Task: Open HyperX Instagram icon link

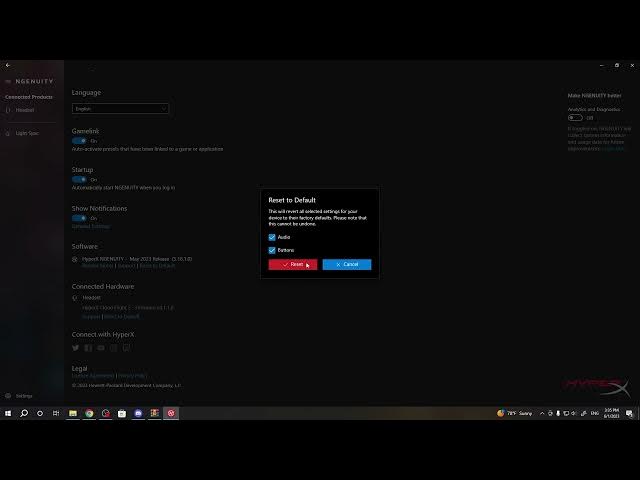Action: tap(113, 348)
